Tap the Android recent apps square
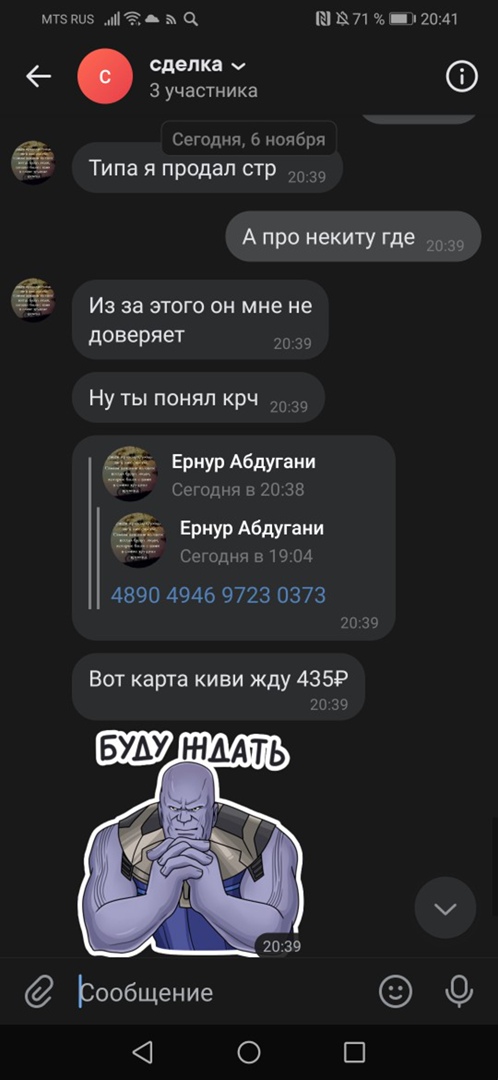 click(x=354, y=1052)
